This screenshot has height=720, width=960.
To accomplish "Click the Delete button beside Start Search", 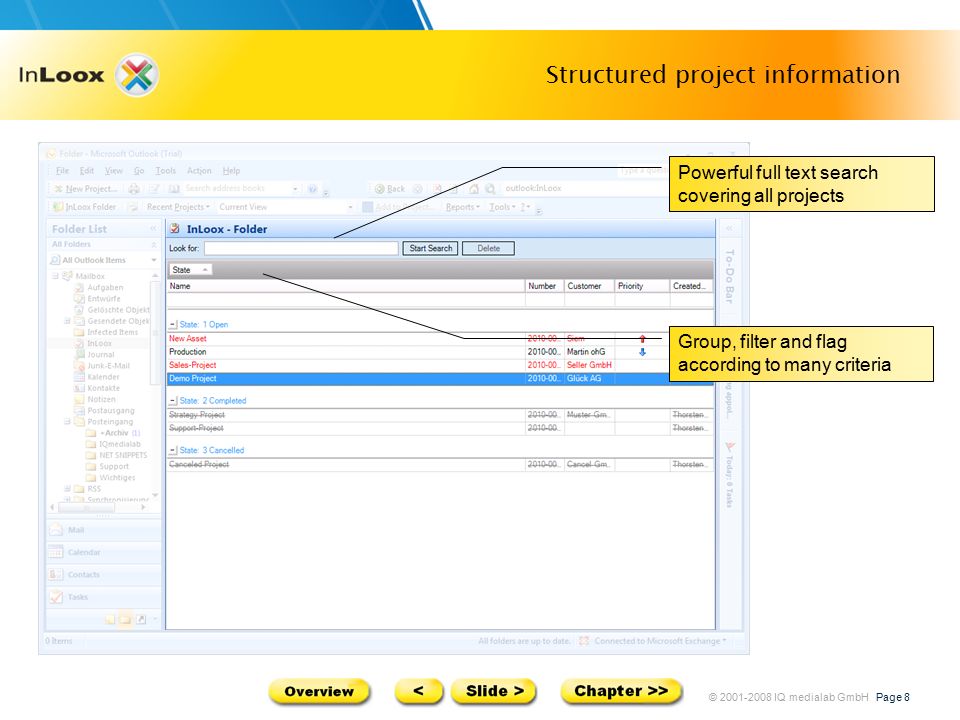I will (488, 248).
